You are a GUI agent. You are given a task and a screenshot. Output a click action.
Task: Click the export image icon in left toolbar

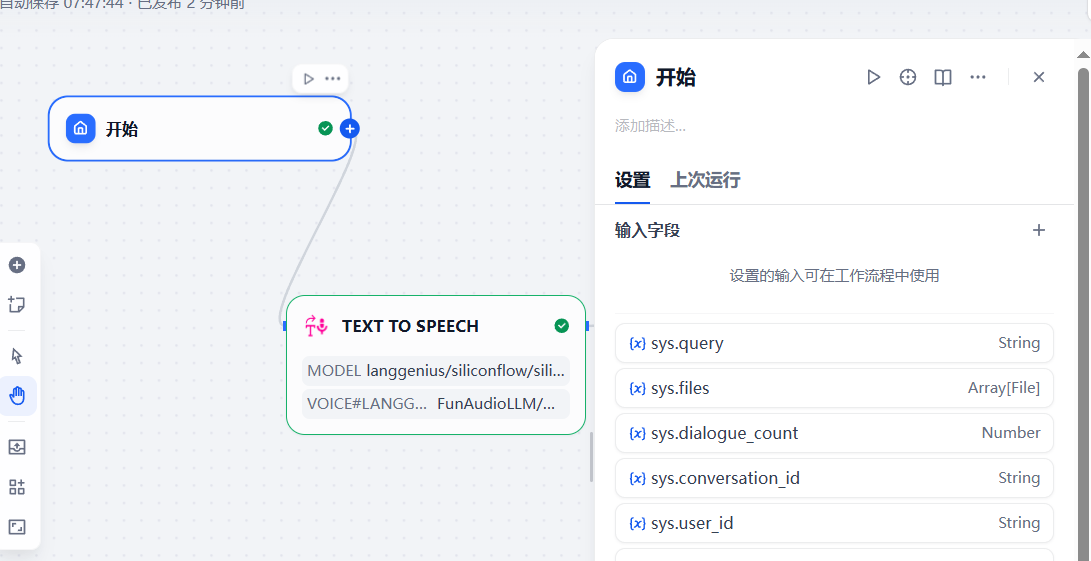coord(17,447)
